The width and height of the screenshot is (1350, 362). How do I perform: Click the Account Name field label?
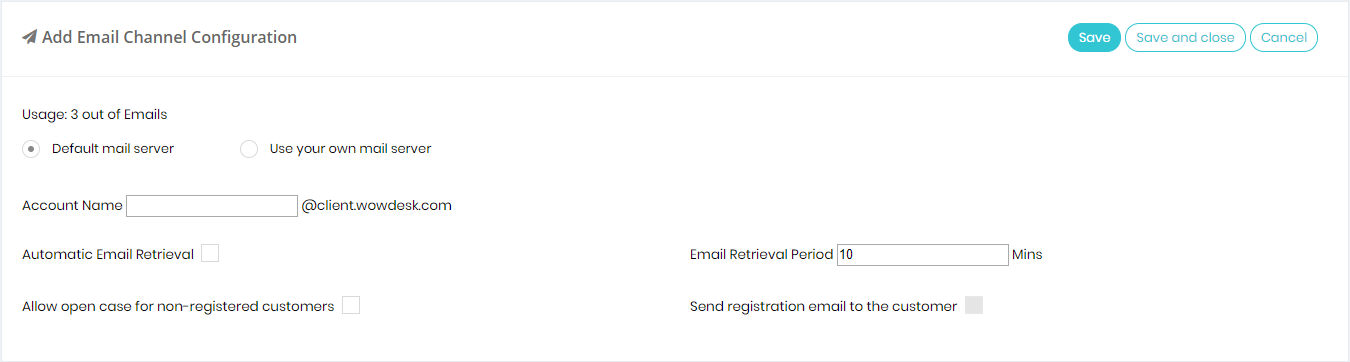[72, 206]
